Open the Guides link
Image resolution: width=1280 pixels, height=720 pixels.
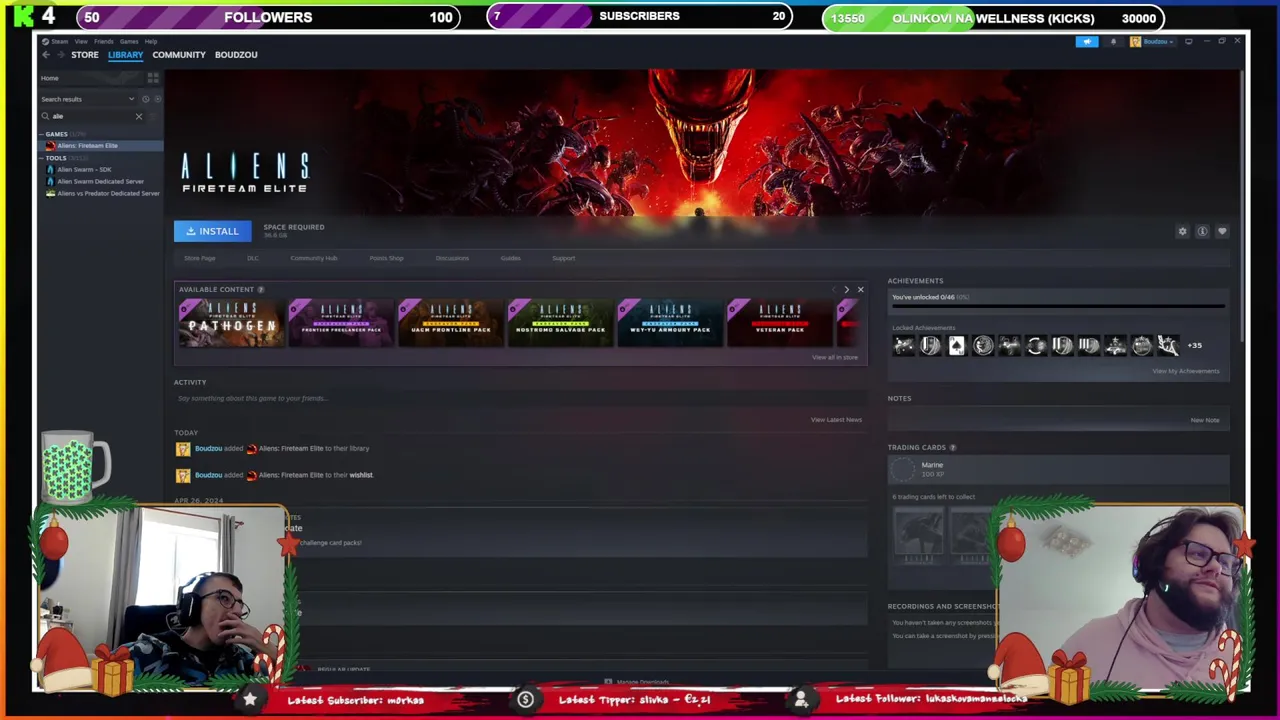click(511, 258)
